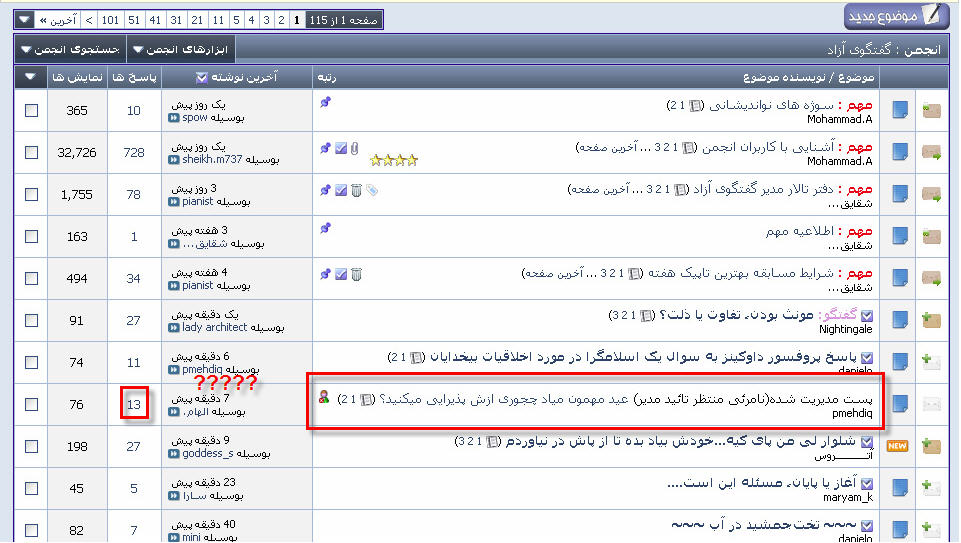Screen dimensions: 961x543
Task: Click the tag icon in 1,755-views row
Action: coord(372,189)
